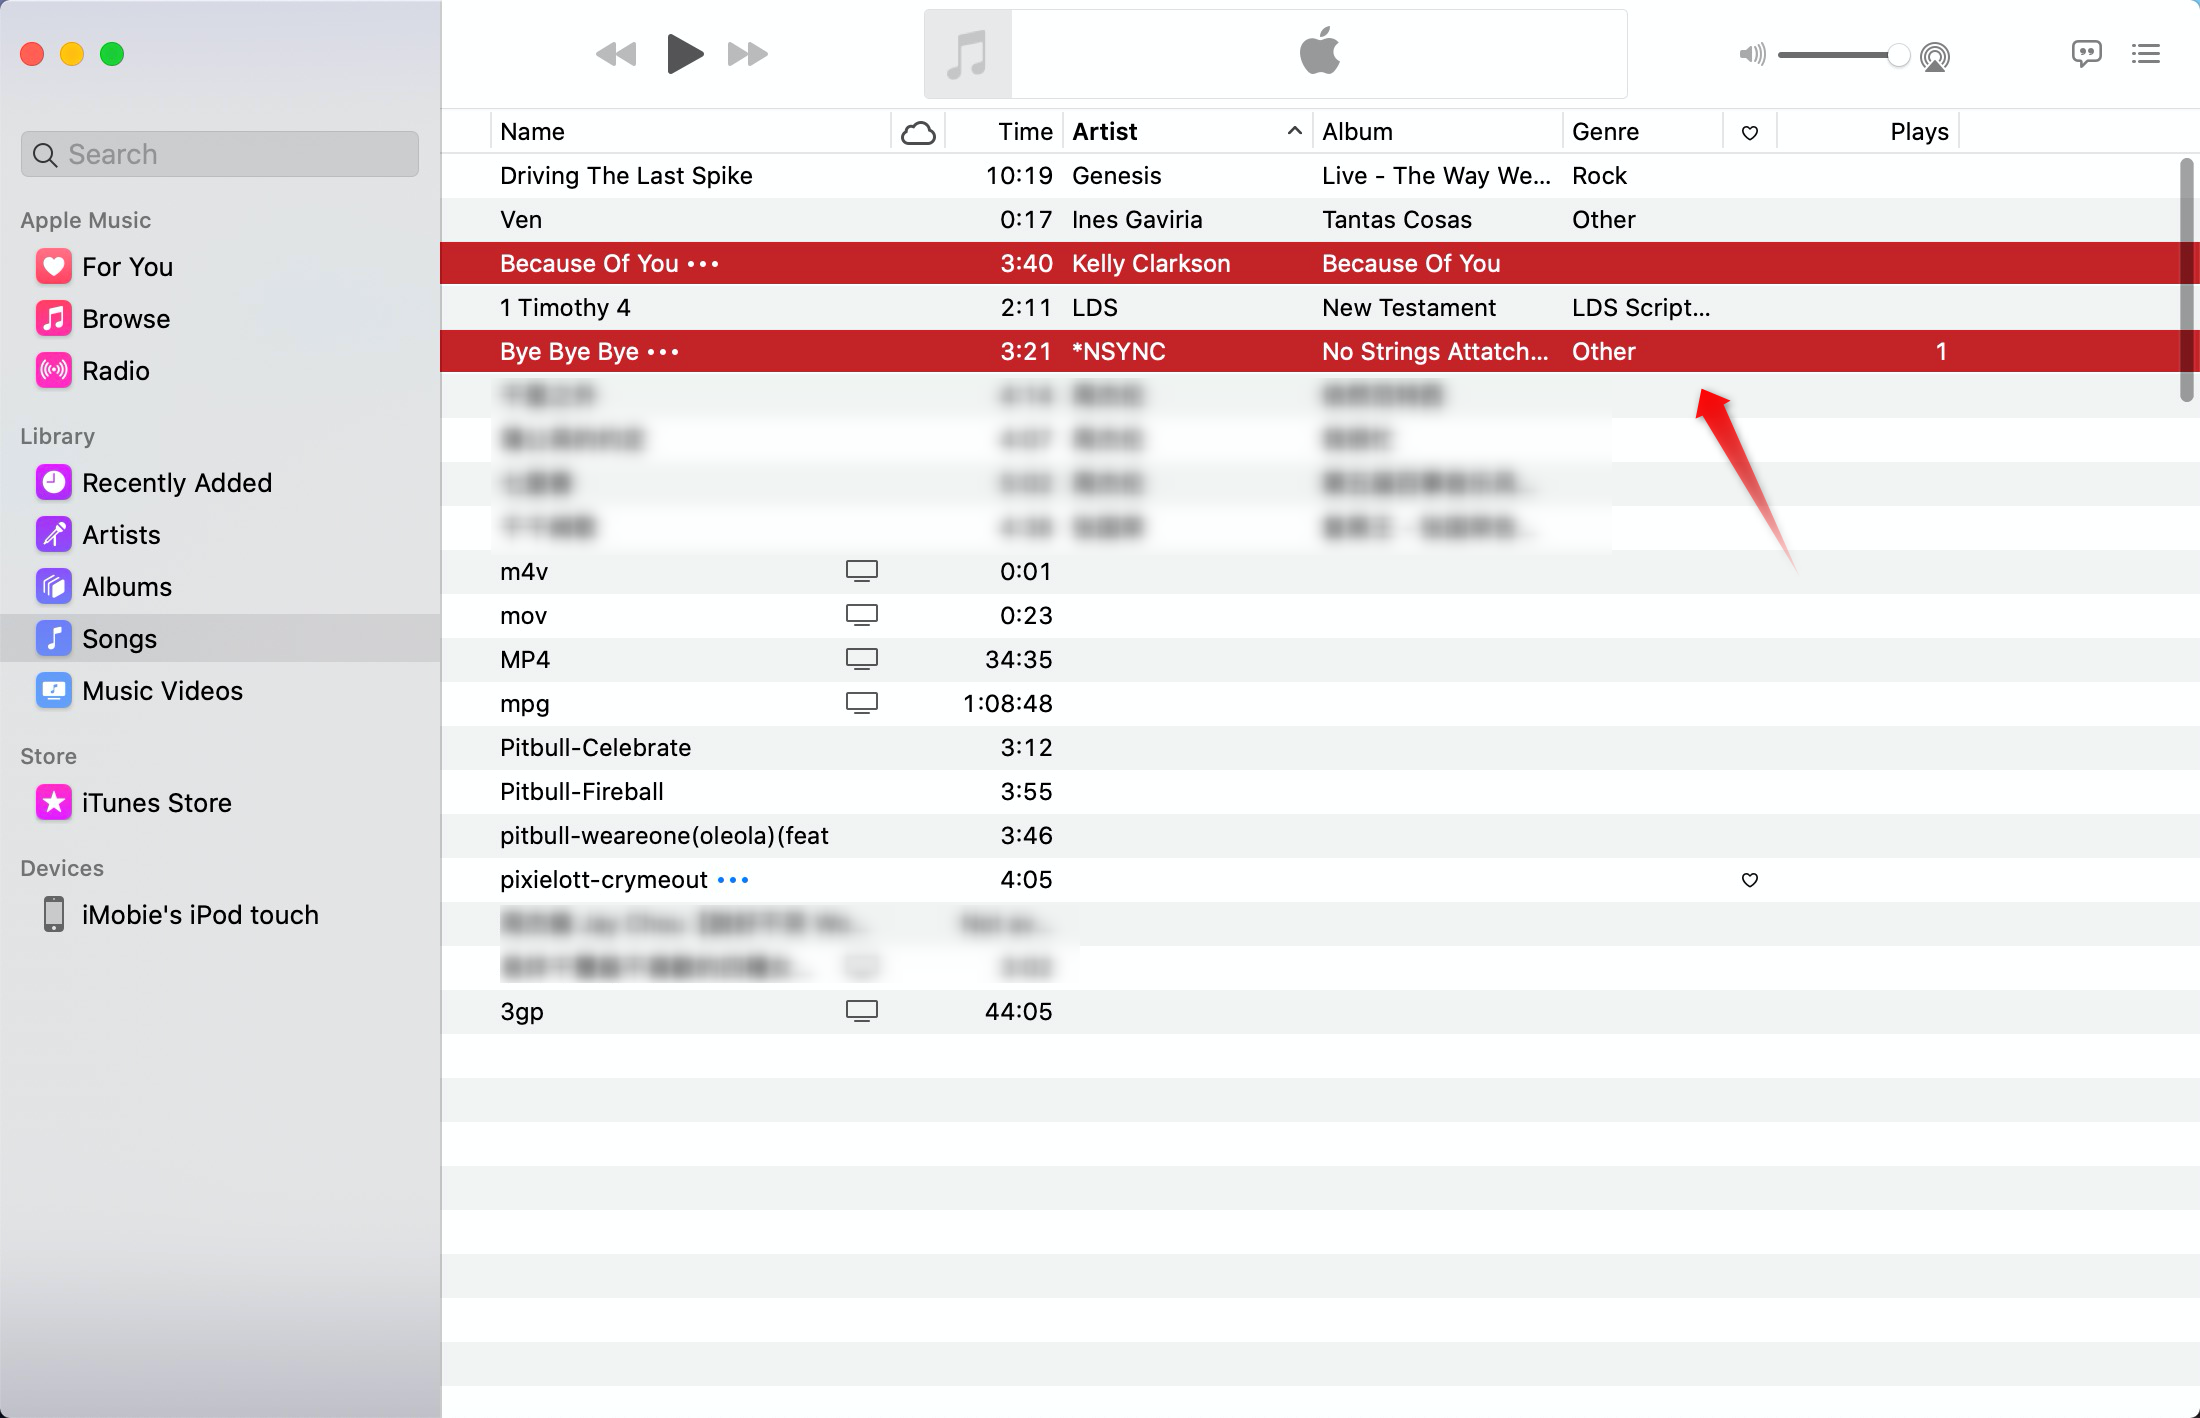Screen dimensions: 2200x1418
Task: Click the video icon on mov row
Action: [x=862, y=615]
